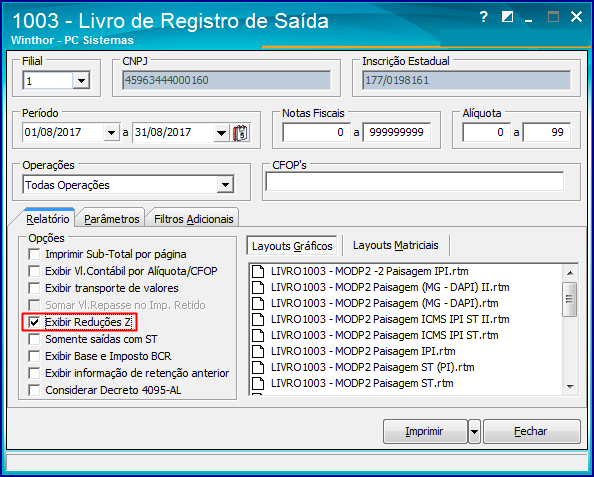Select 'MODP2 Paisagem (MG - DAPI).rtm' entry
The height and width of the screenshot is (477, 594).
[x=384, y=303]
